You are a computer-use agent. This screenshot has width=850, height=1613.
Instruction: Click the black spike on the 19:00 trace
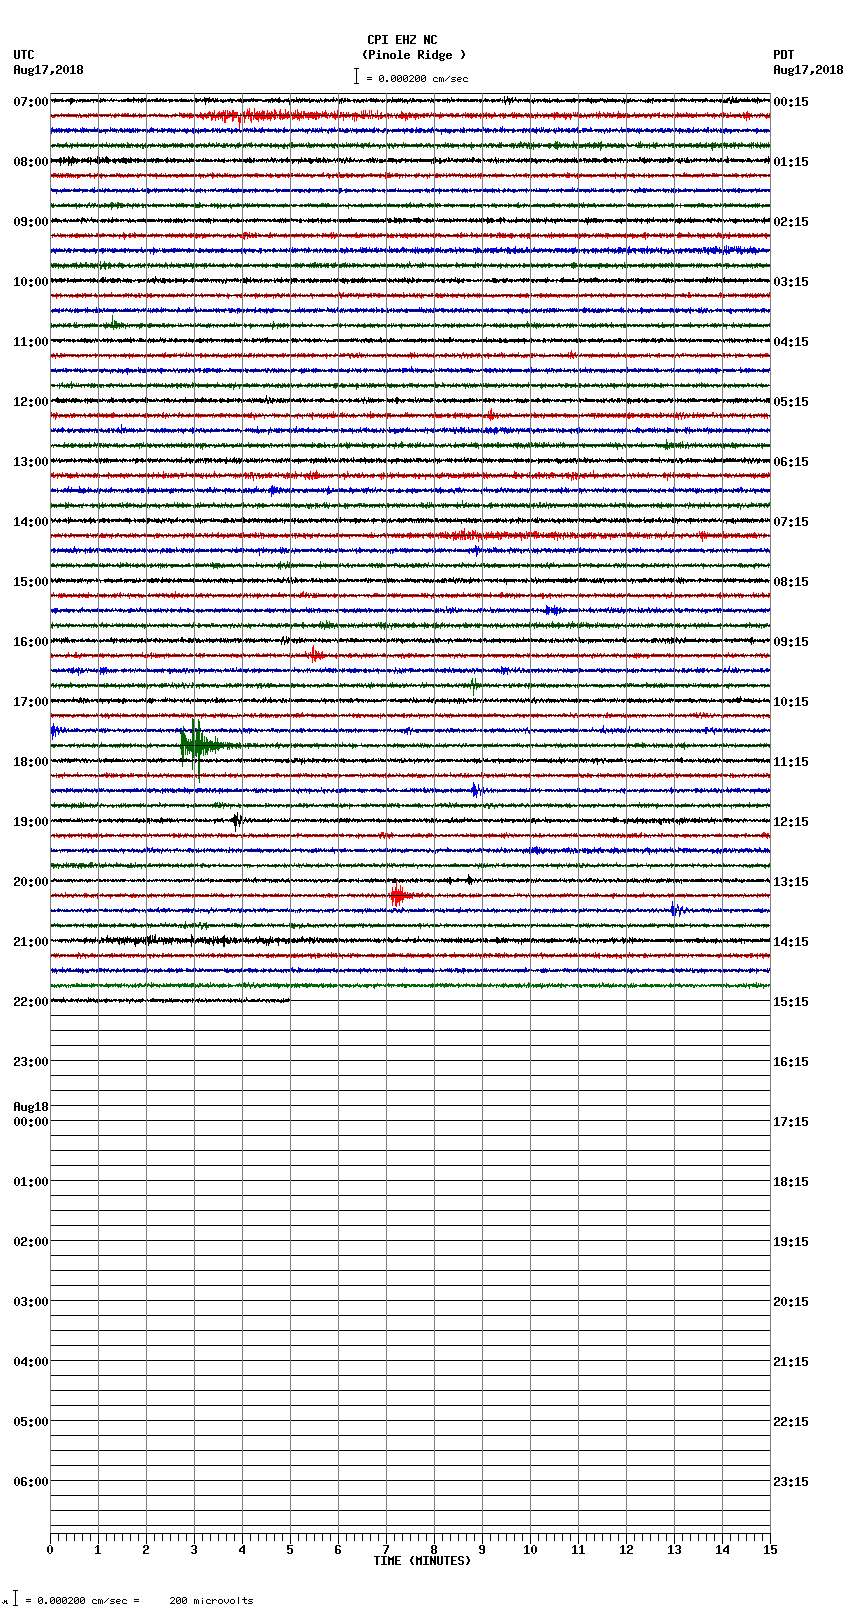pyautogui.click(x=237, y=821)
